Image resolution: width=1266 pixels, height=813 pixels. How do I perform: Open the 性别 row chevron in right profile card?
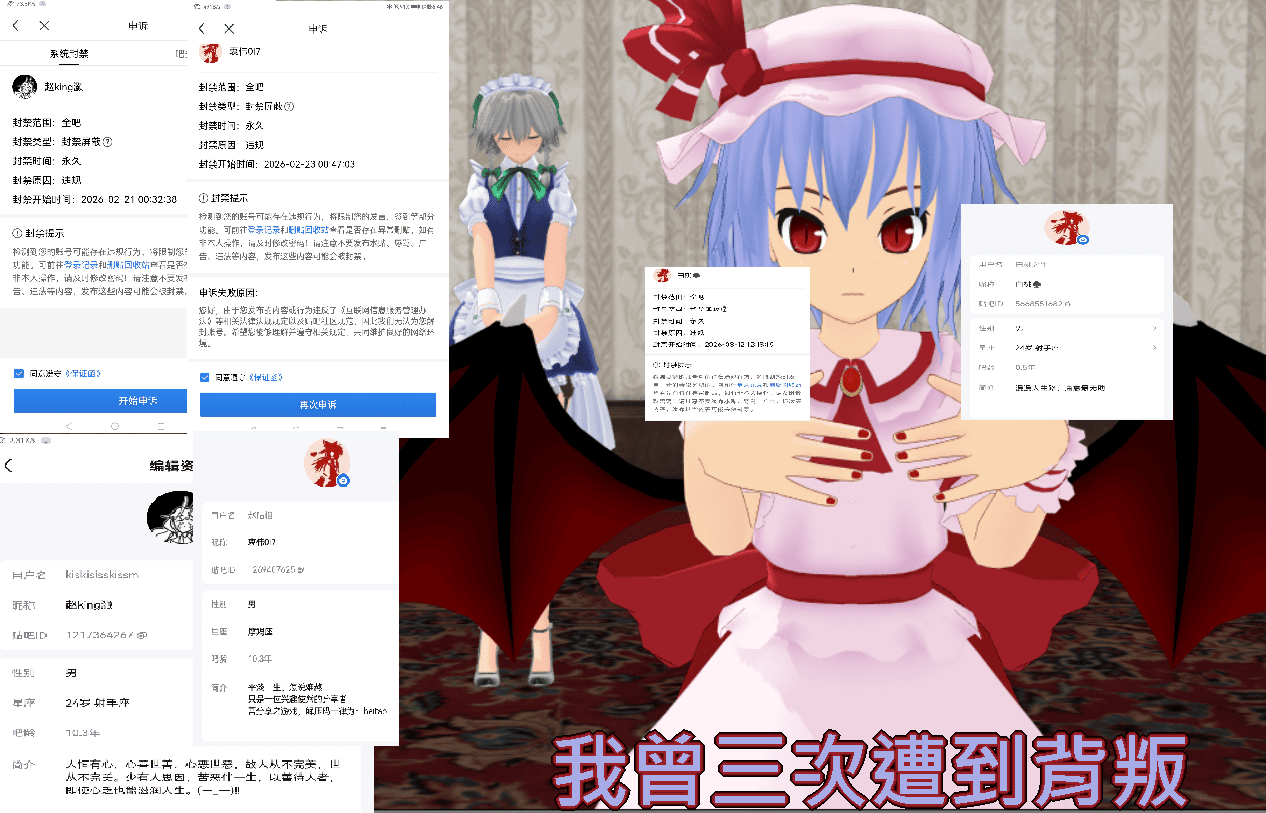[x=1155, y=328]
